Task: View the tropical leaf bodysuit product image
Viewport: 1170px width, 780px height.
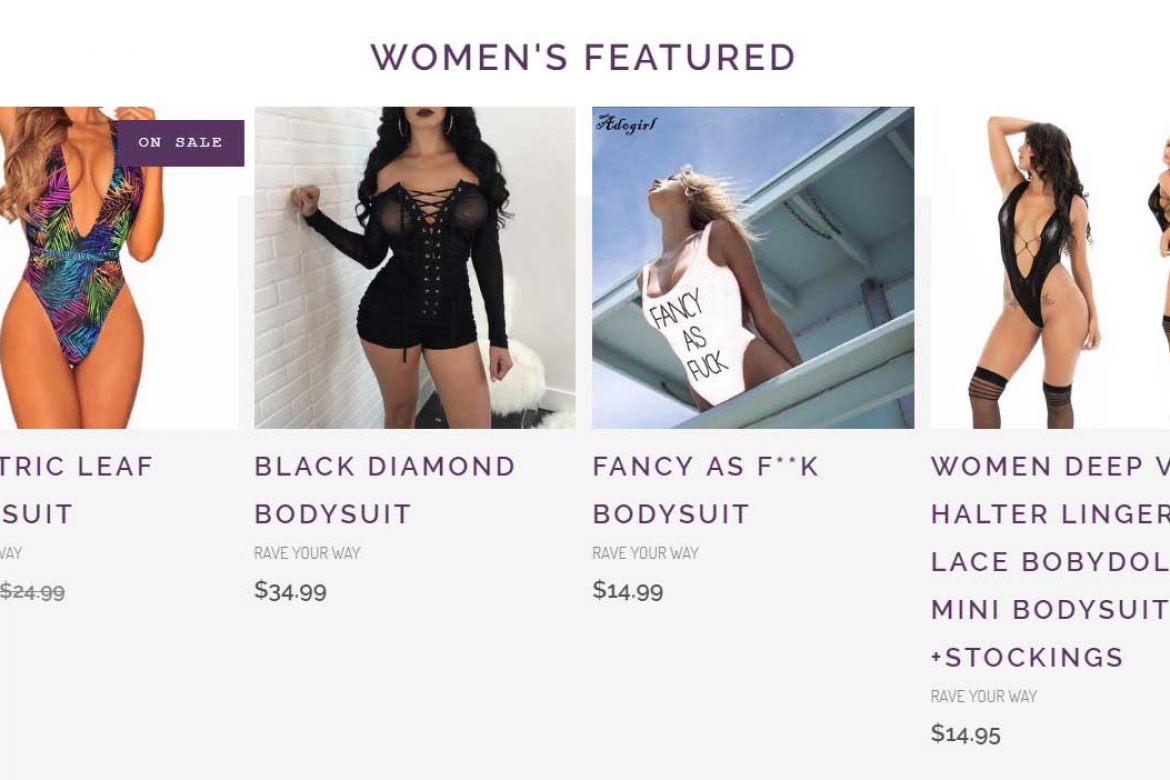Action: click(119, 267)
